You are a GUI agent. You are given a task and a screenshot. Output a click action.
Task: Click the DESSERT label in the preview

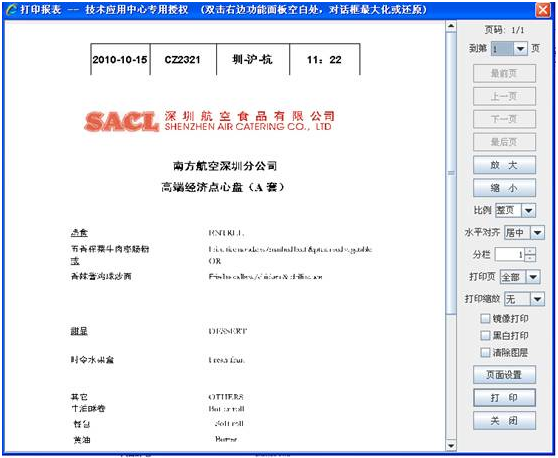point(228,331)
